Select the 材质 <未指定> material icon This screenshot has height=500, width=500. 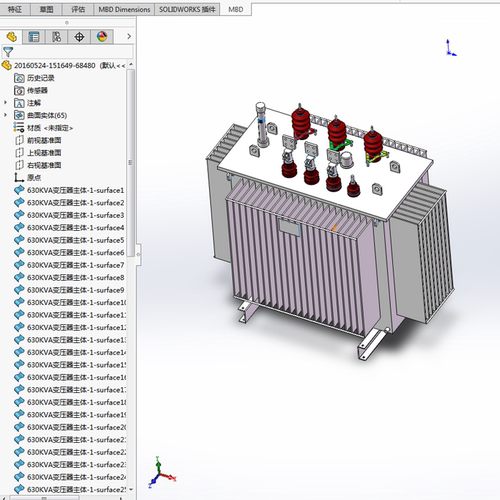19,128
